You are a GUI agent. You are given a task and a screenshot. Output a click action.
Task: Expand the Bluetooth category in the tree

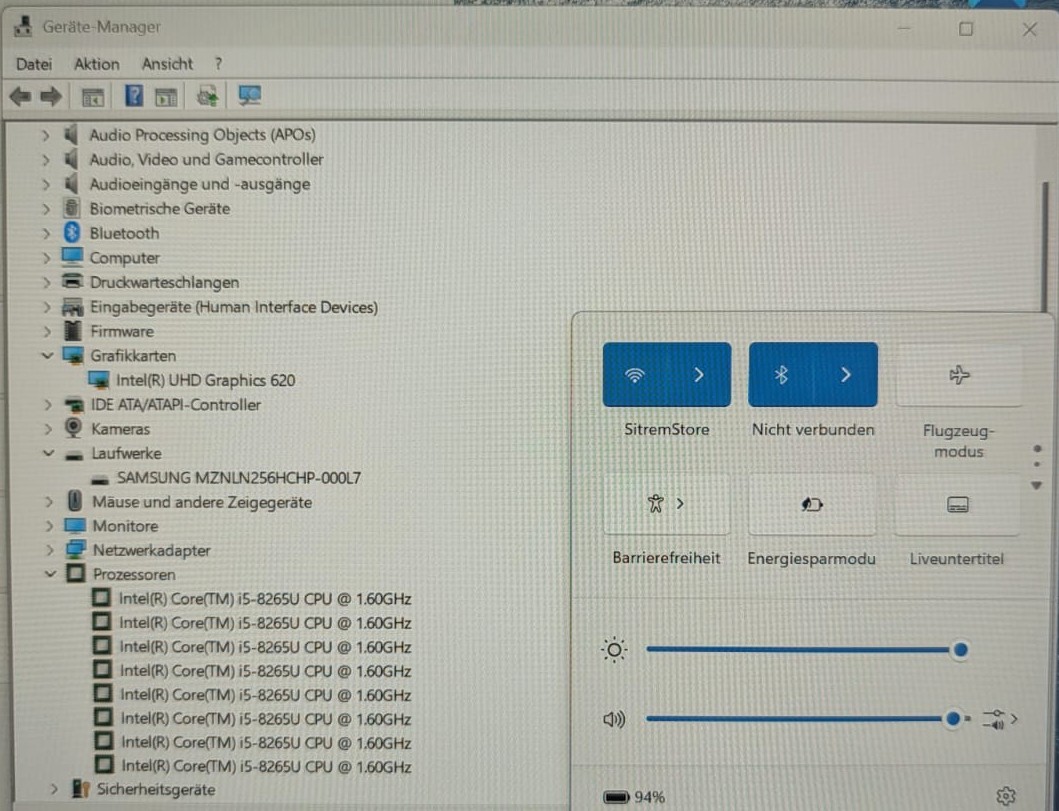pos(46,234)
